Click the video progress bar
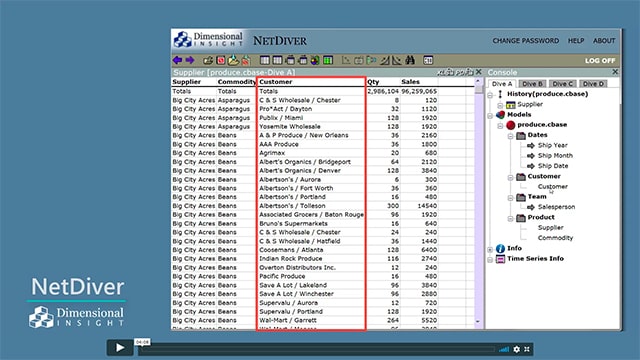640x360 pixels. [x=316, y=349]
